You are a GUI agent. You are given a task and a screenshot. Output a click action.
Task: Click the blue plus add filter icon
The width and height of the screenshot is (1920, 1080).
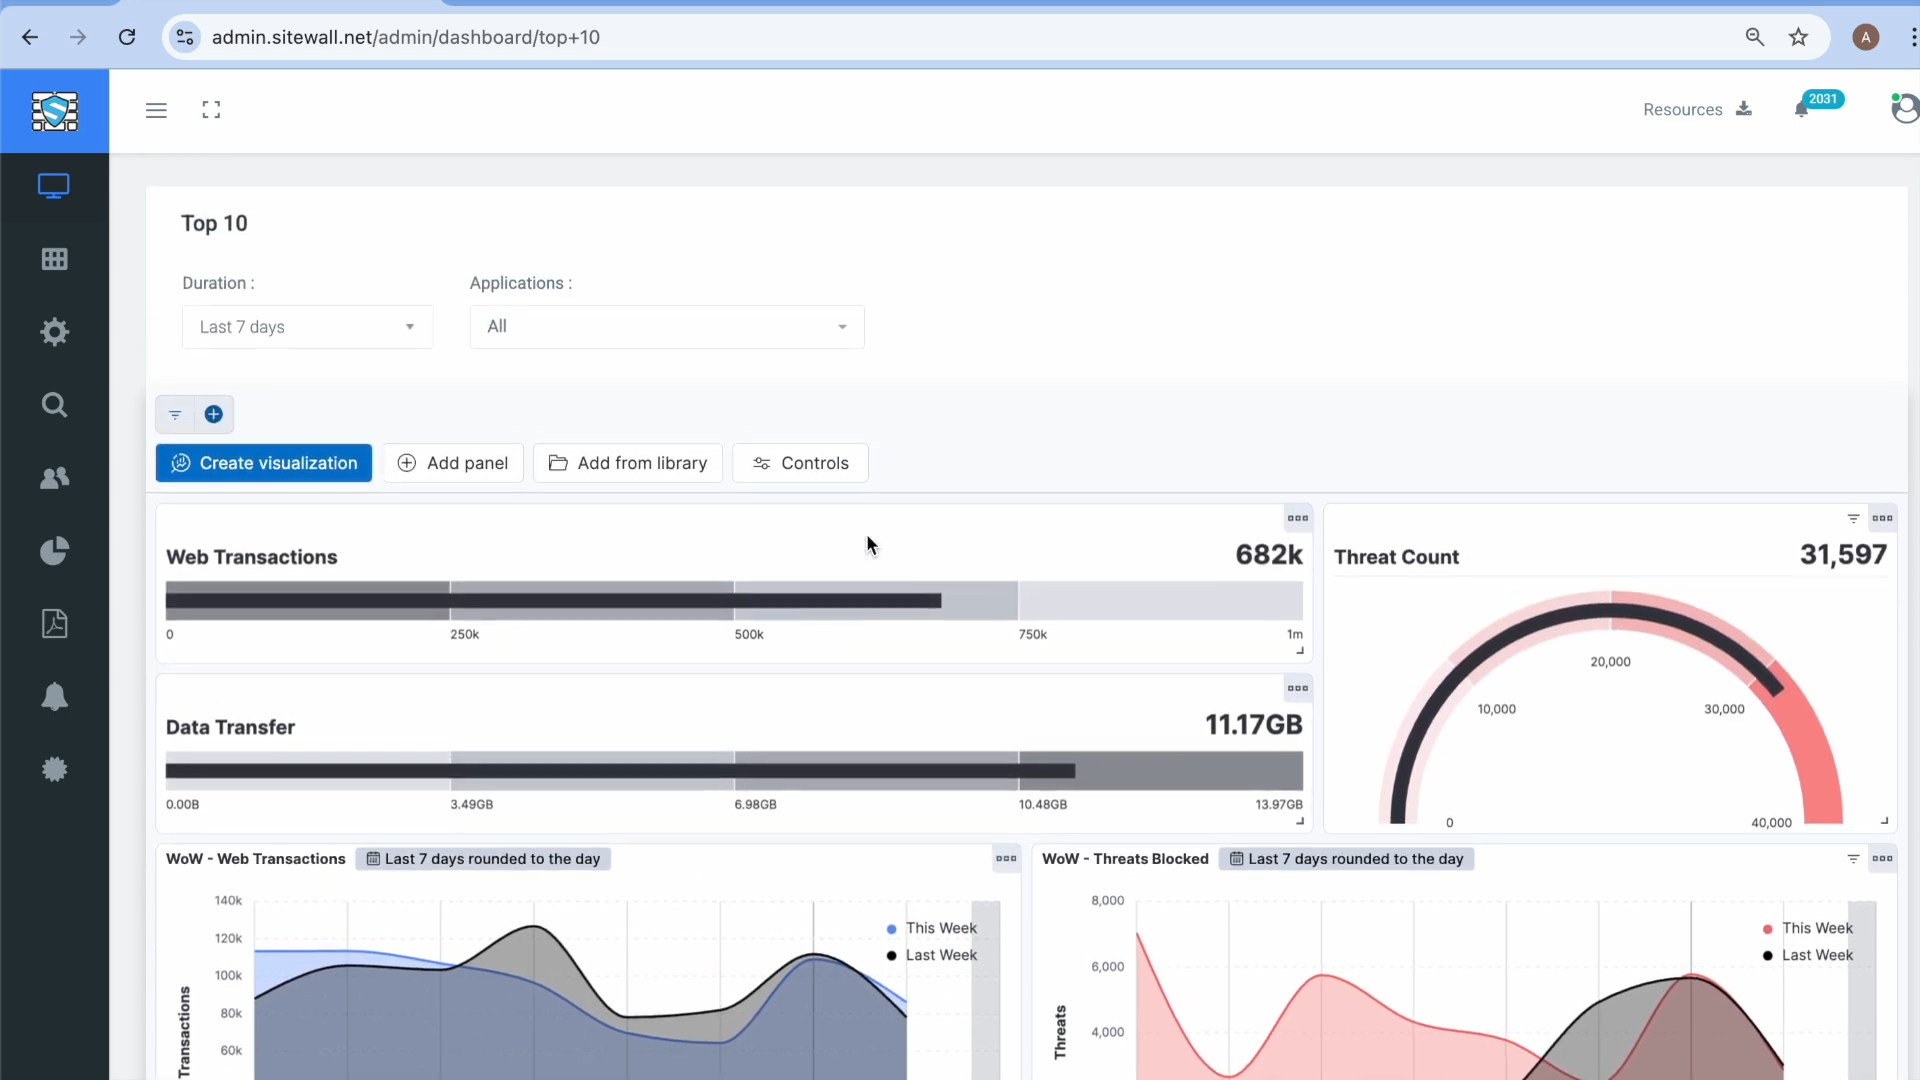(x=214, y=415)
